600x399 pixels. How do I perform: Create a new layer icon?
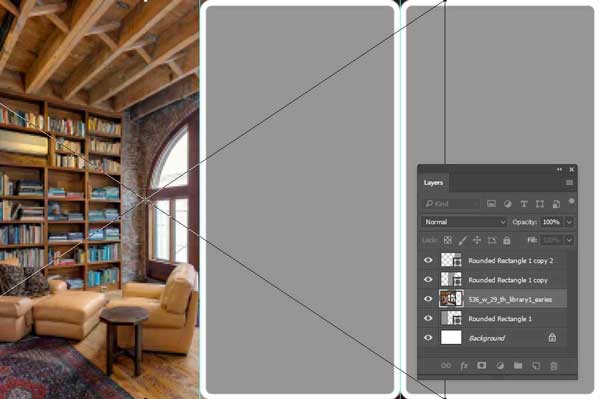536,366
